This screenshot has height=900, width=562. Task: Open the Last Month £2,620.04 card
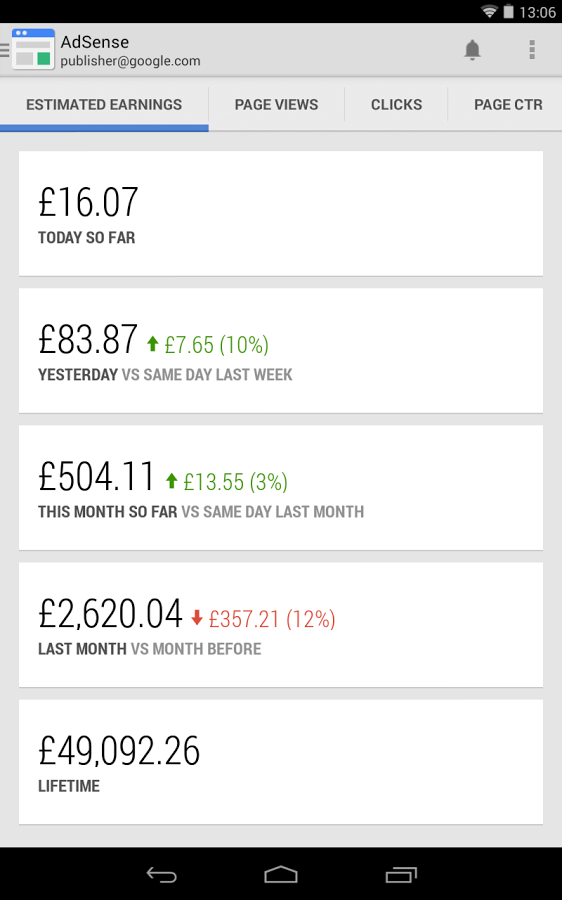click(x=281, y=625)
